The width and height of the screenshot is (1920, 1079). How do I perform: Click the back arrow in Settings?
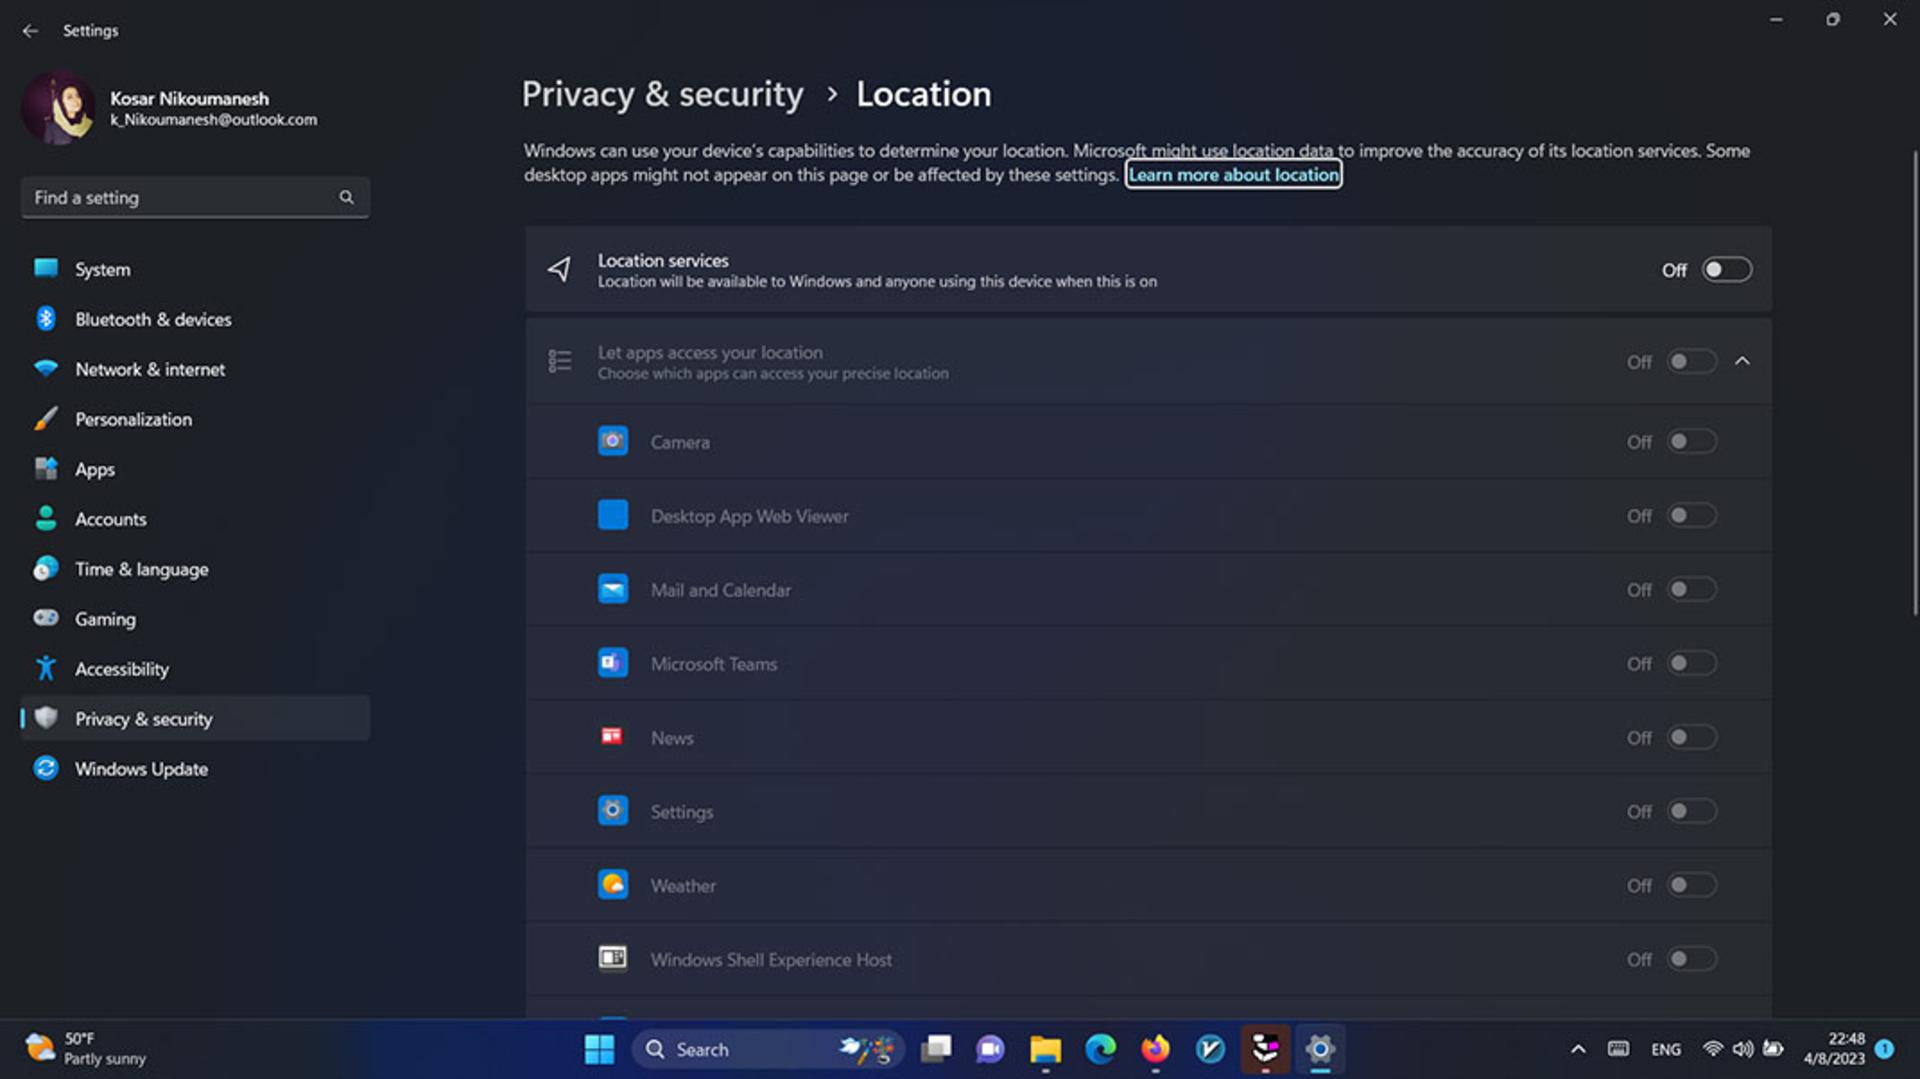(x=30, y=31)
